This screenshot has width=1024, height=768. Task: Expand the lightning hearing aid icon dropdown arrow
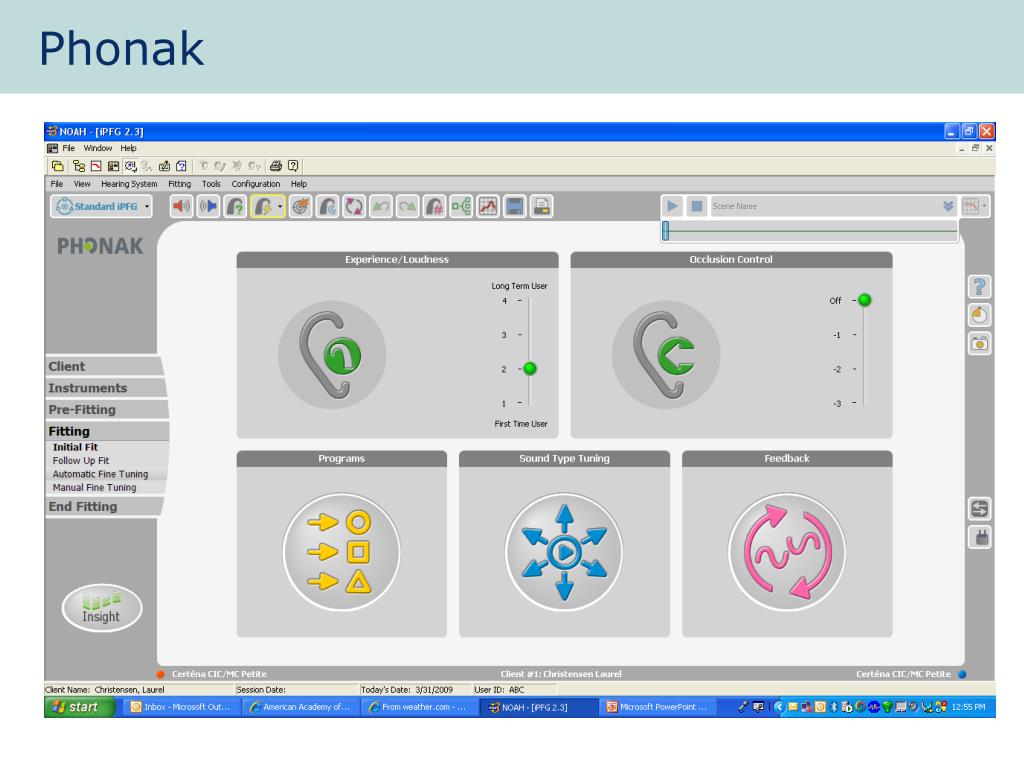[x=280, y=206]
